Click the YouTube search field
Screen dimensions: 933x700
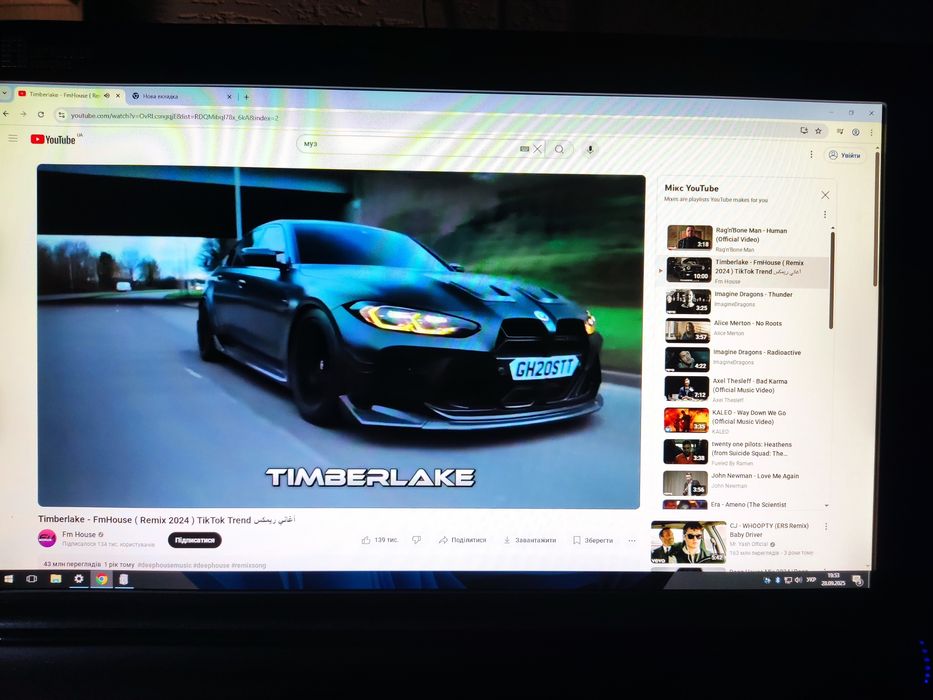click(x=411, y=146)
